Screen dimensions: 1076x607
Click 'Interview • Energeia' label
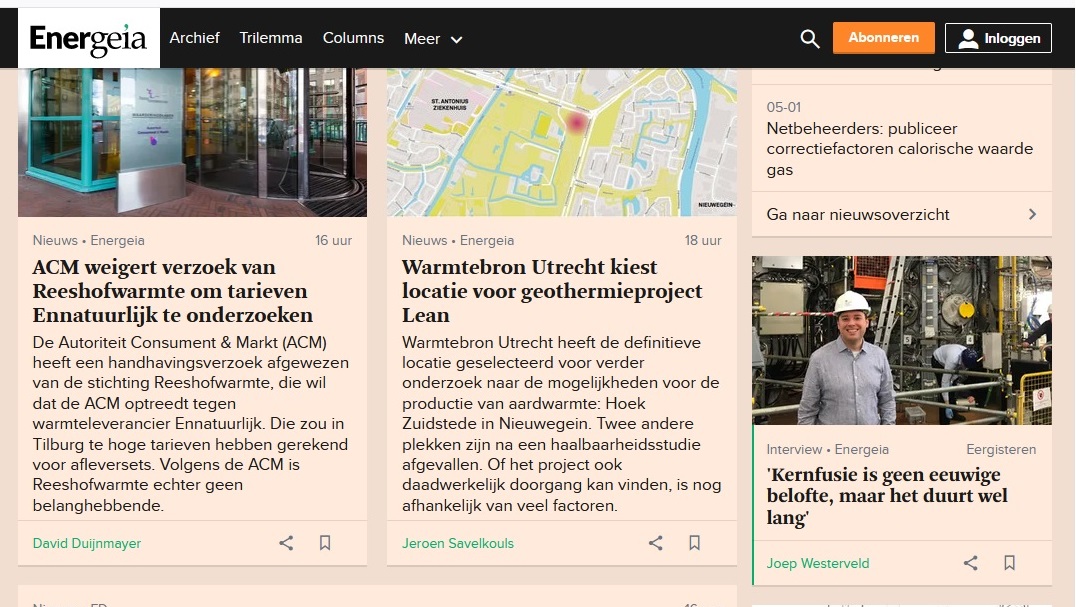coord(828,450)
